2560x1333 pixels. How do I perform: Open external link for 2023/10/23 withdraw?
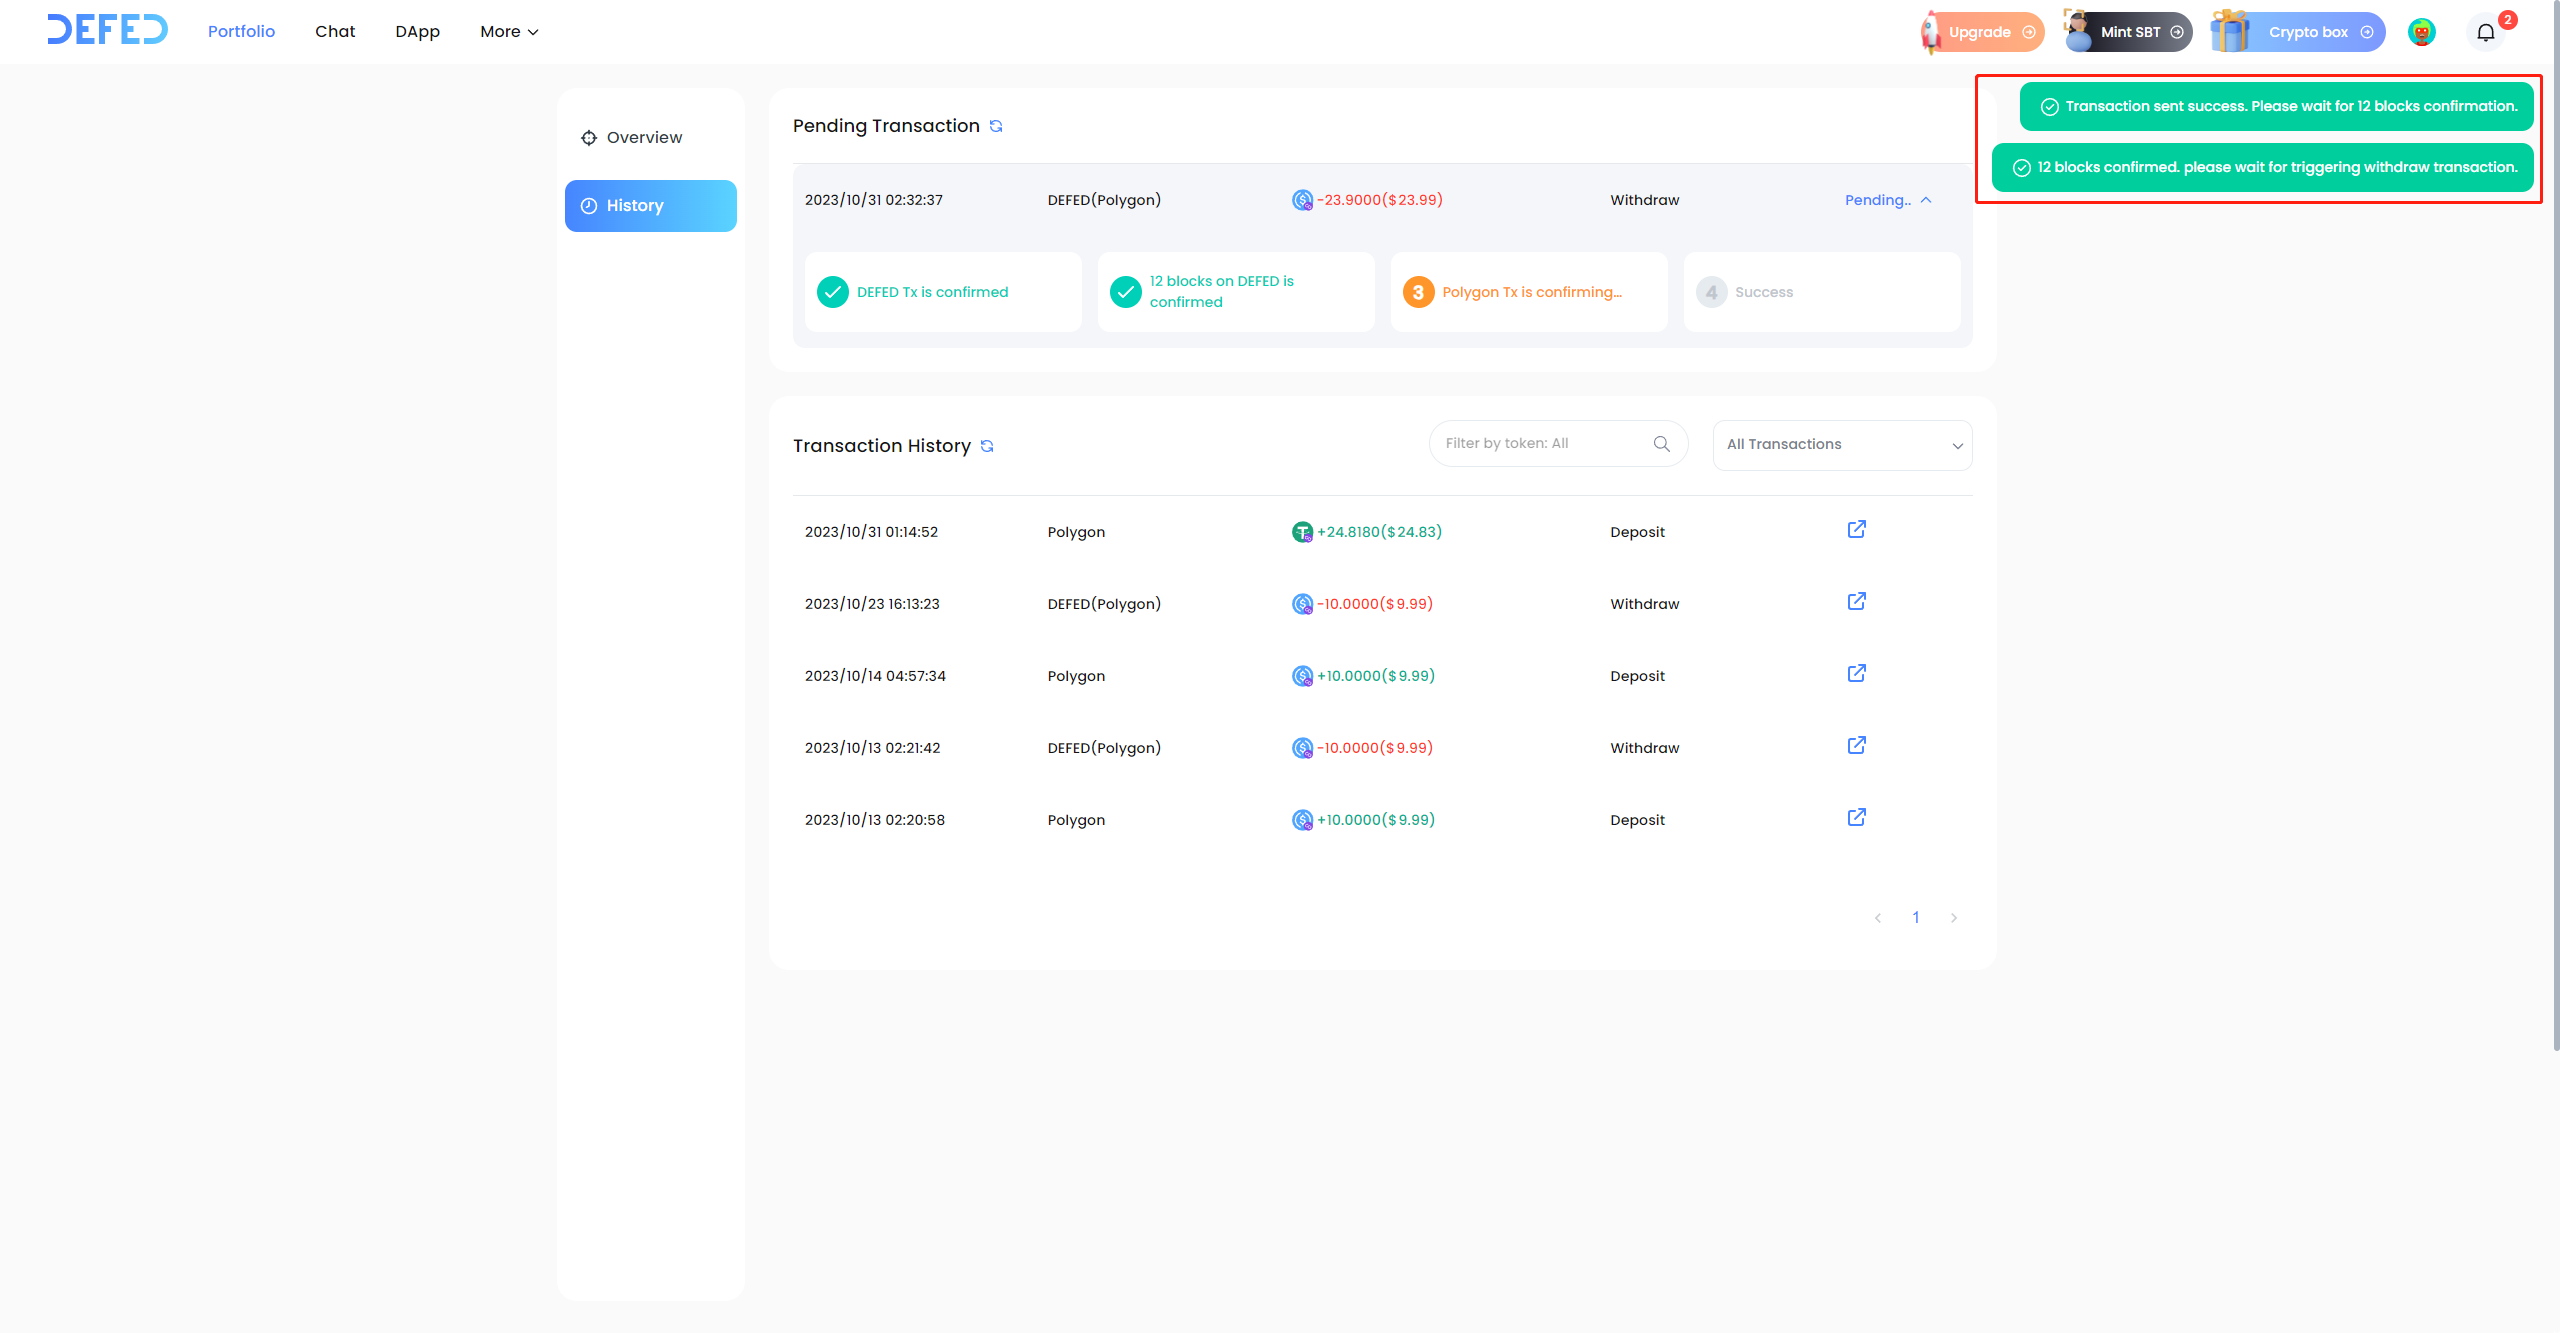(1856, 602)
